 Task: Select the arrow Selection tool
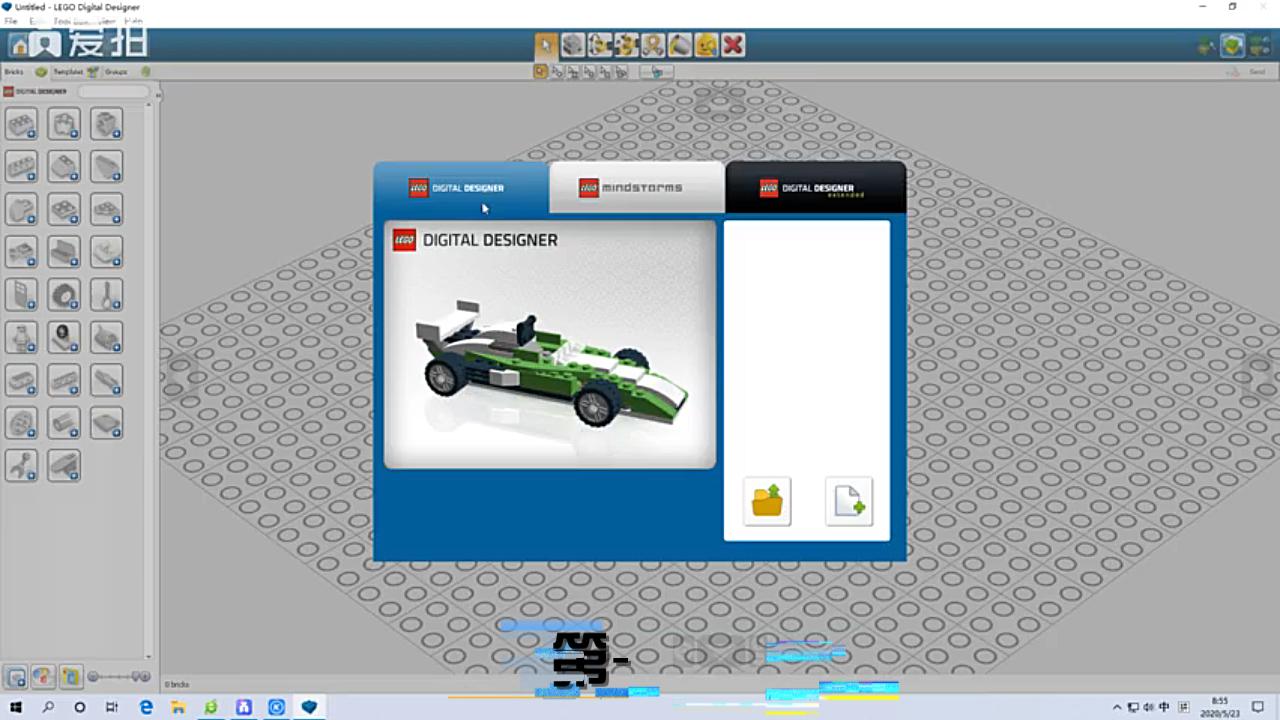(x=546, y=45)
